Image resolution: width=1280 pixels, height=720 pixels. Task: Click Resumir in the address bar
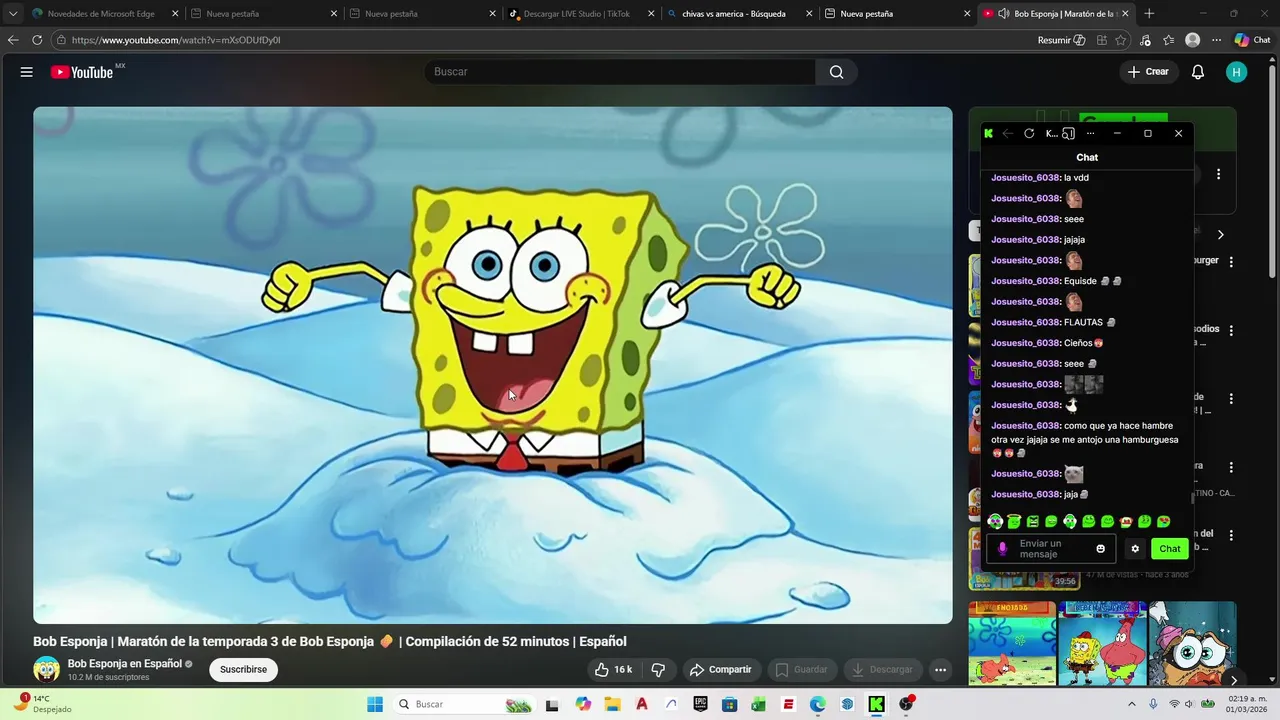coord(1061,40)
